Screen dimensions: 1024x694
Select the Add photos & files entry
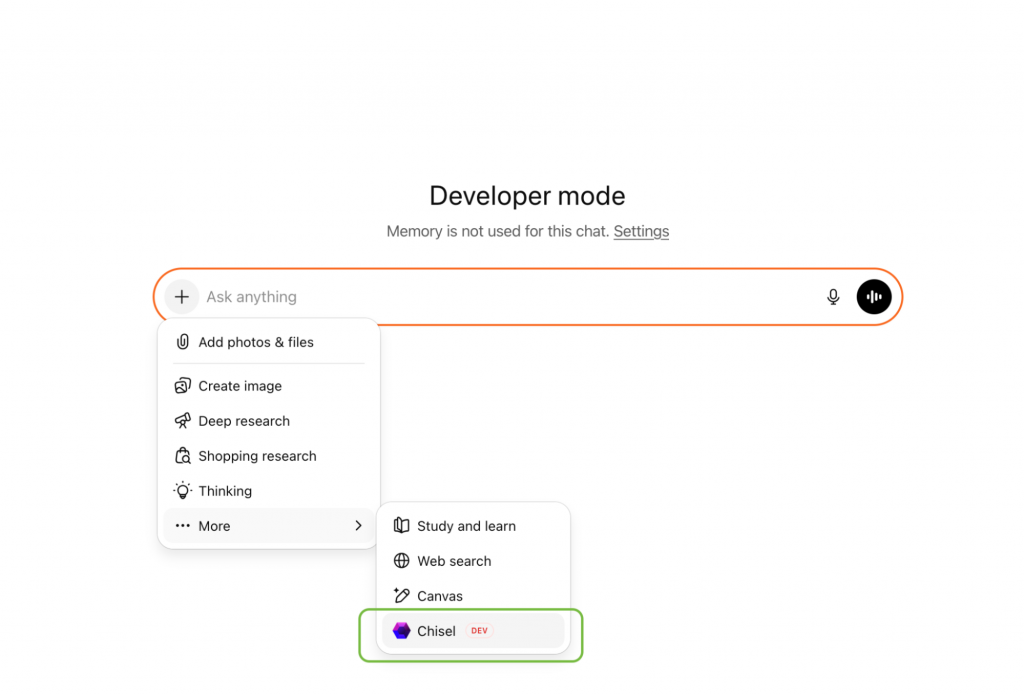tap(256, 342)
